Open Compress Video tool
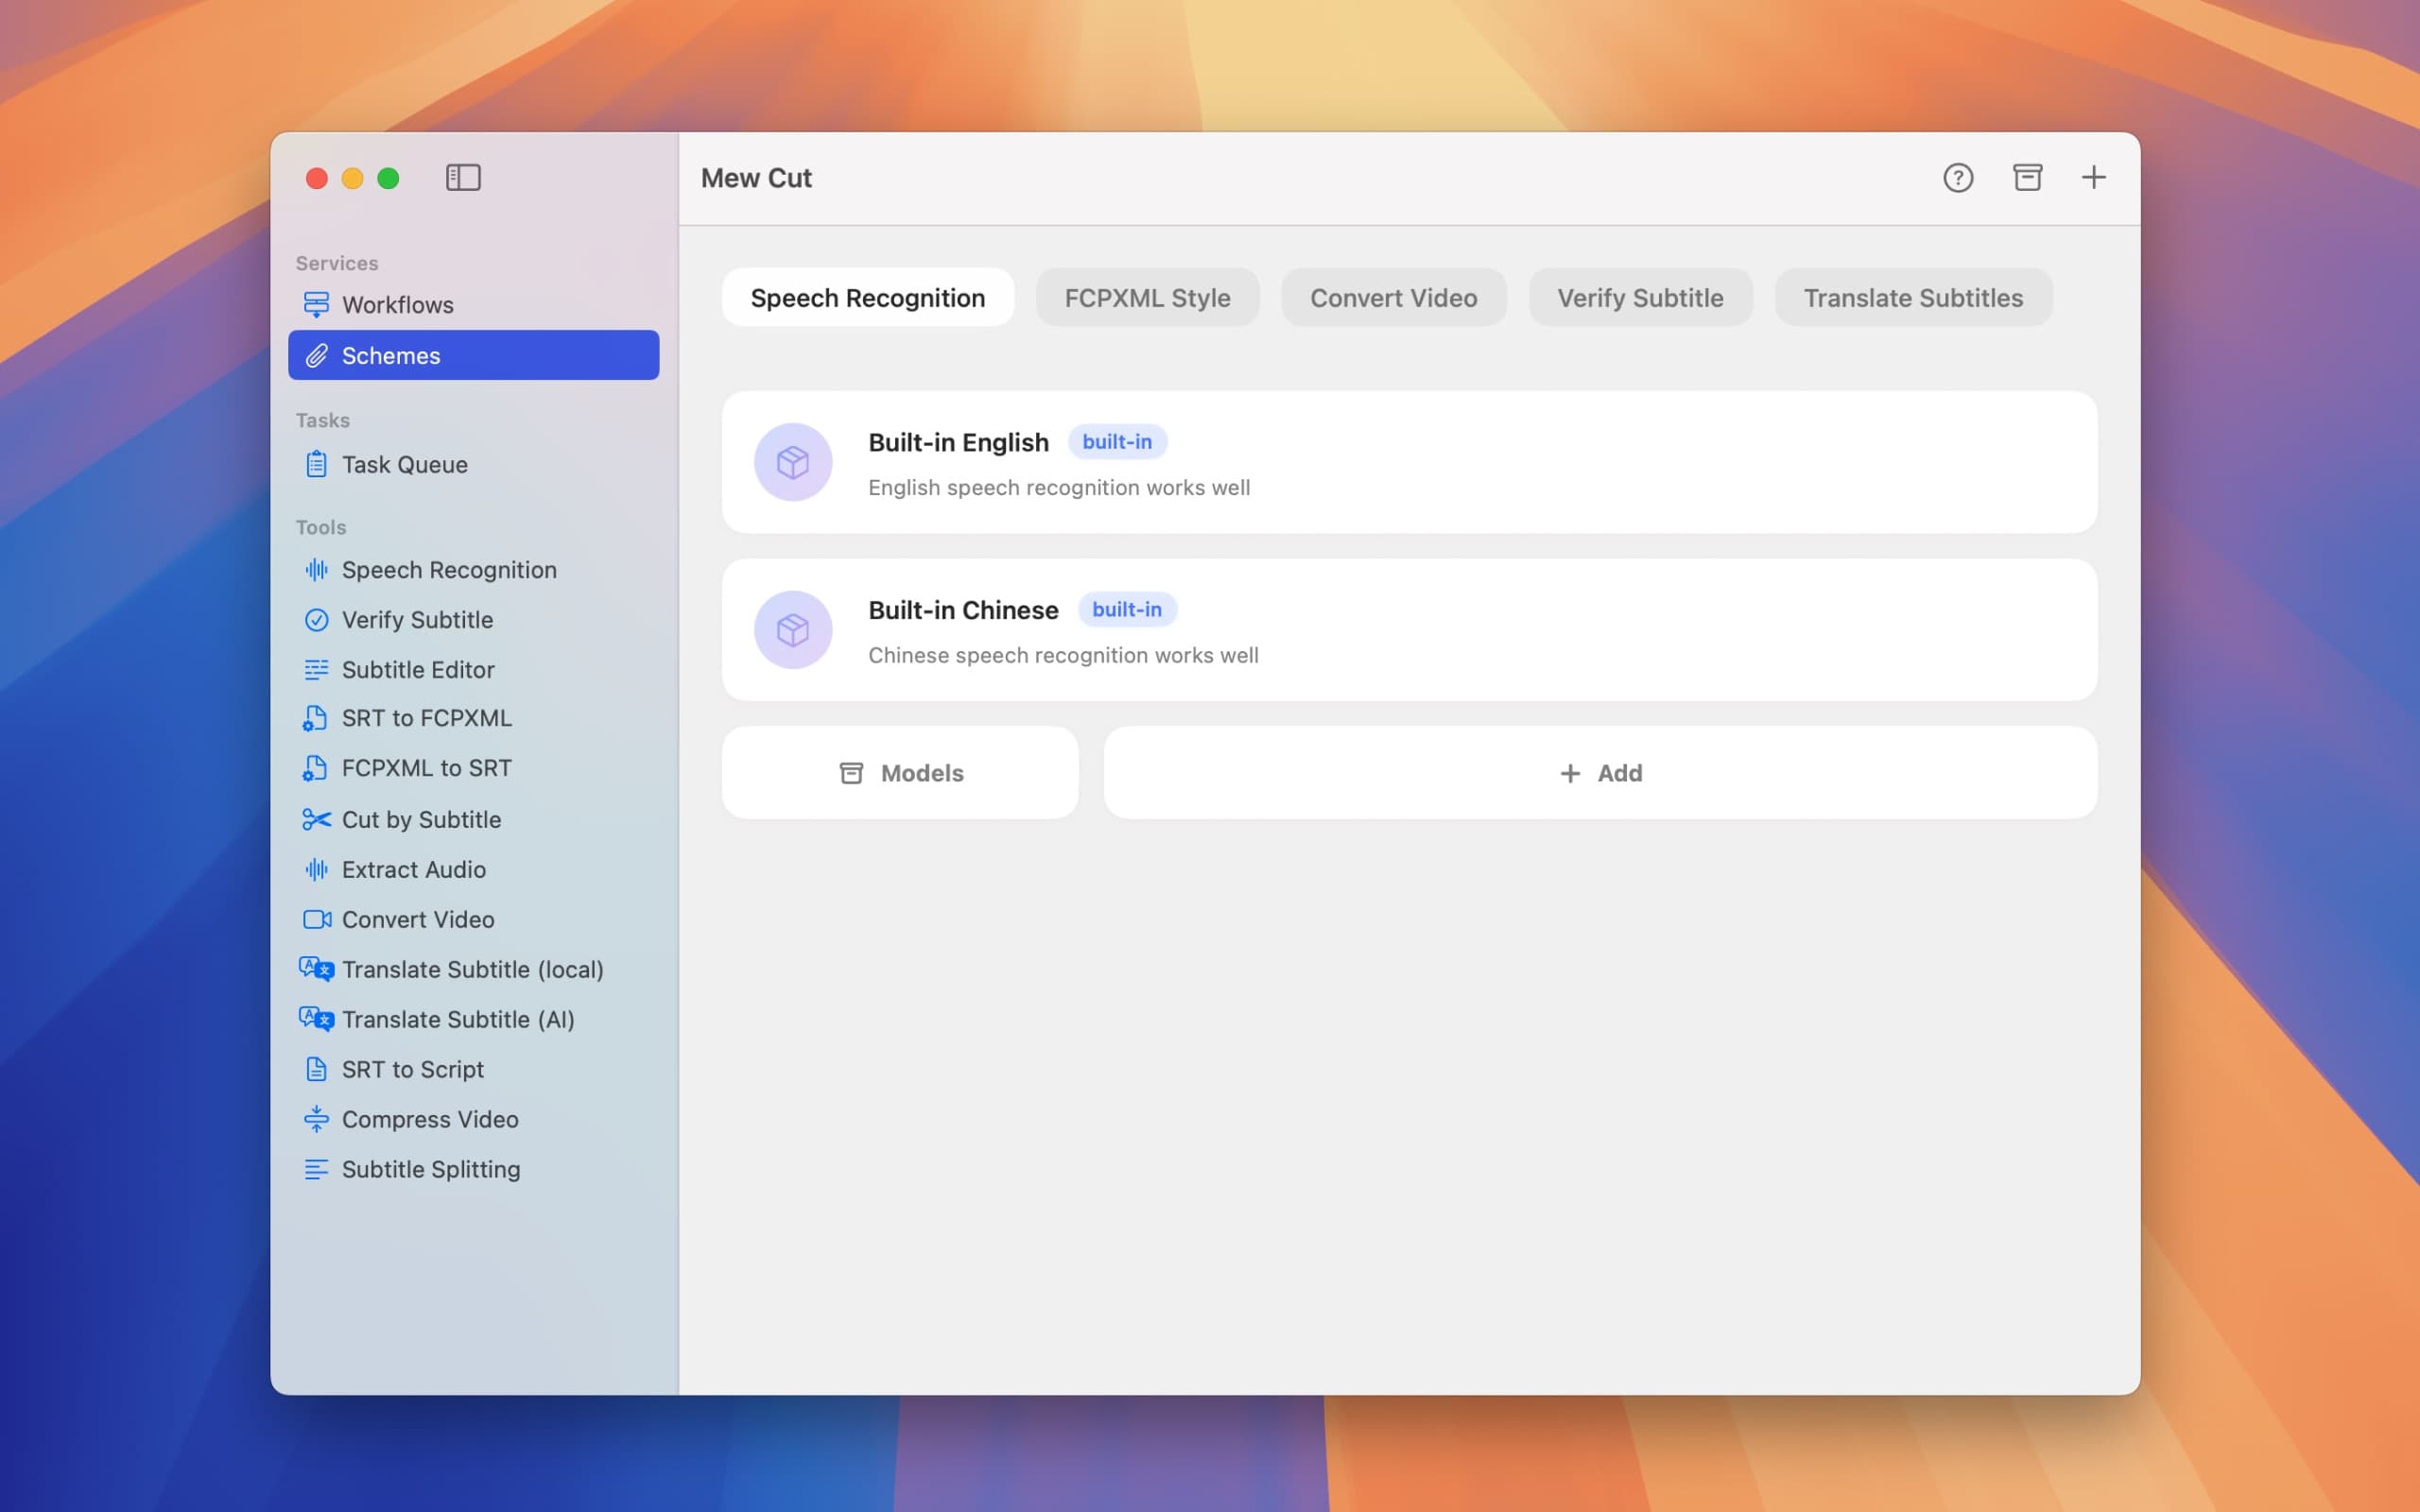This screenshot has height=1512, width=2420. pos(429,1120)
